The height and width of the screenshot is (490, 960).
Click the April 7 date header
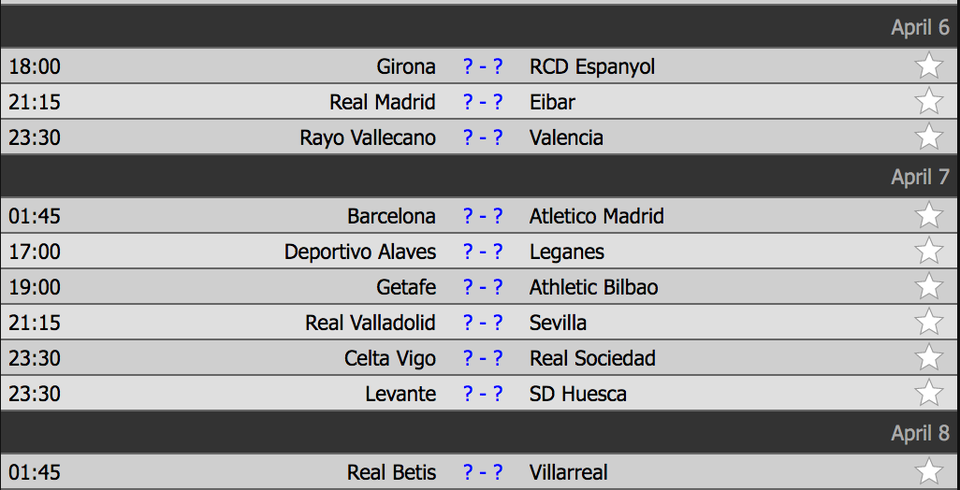(920, 177)
